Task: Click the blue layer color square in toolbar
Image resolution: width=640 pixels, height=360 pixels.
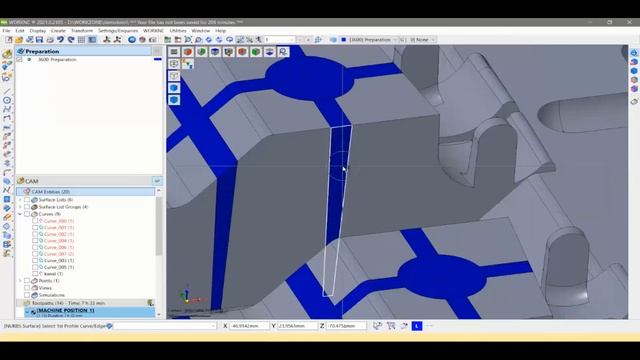Action: tap(344, 40)
